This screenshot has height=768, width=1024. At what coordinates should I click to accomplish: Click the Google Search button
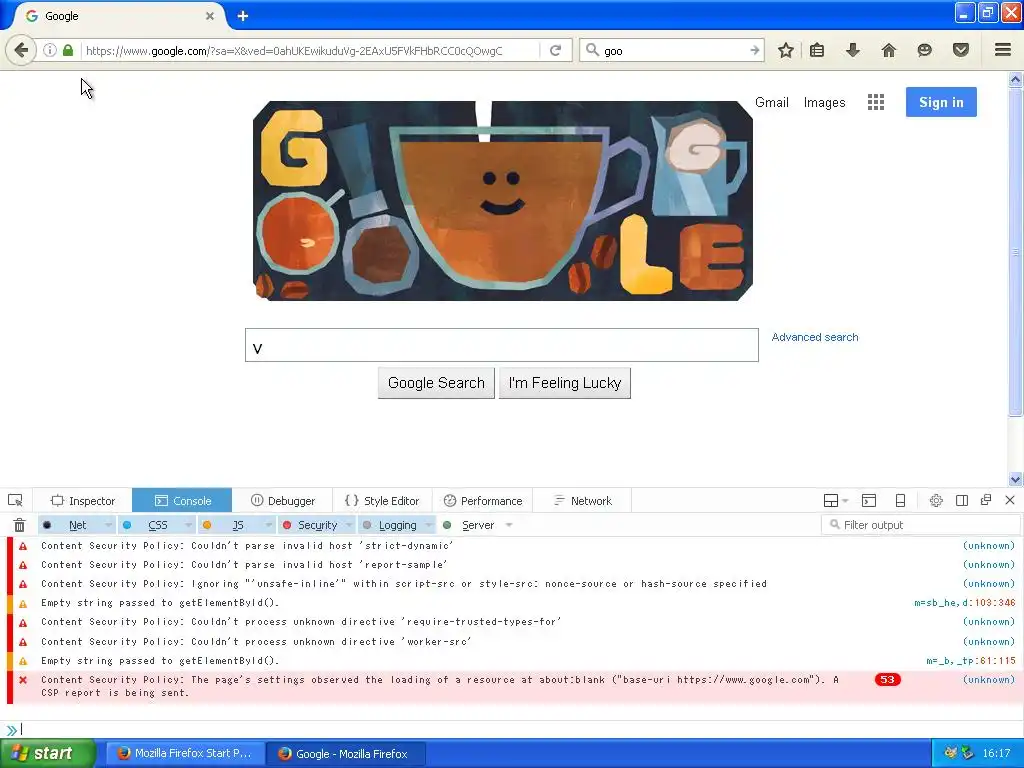coord(436,383)
